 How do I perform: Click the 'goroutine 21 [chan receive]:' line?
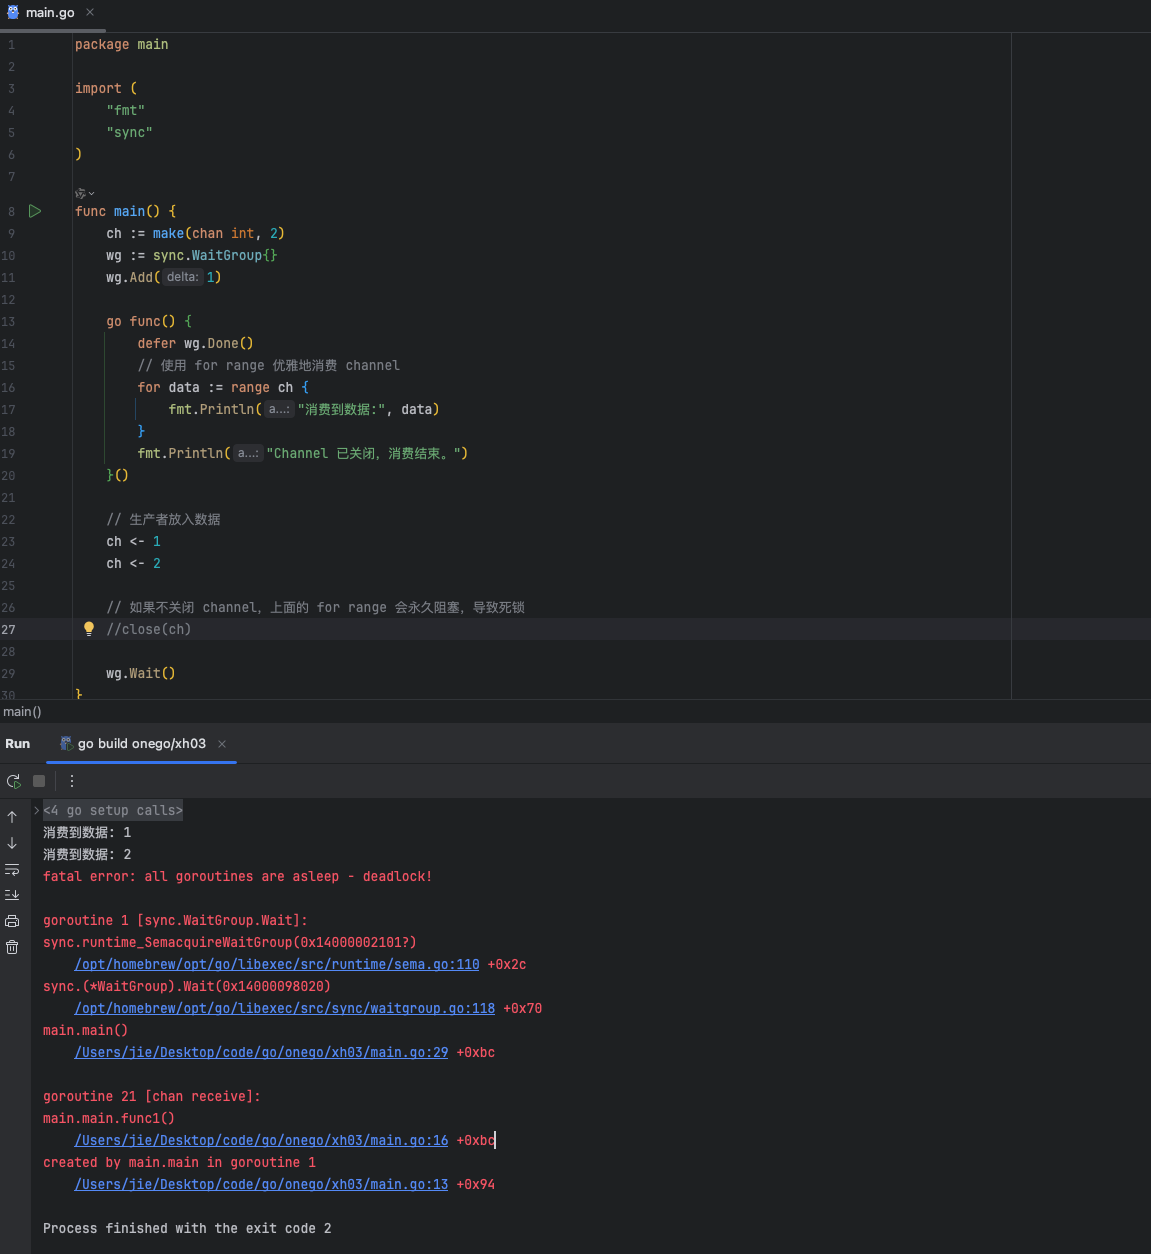click(x=152, y=1097)
